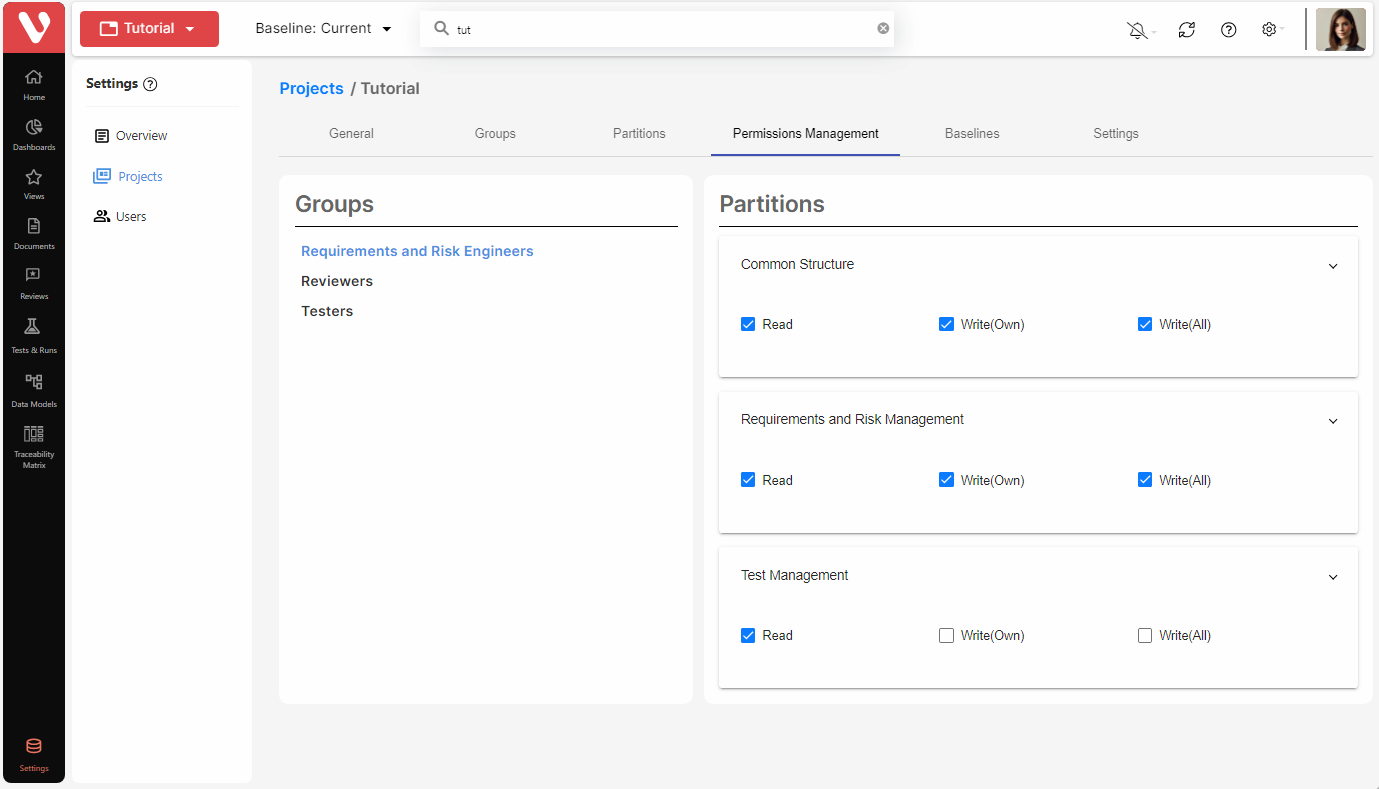The height and width of the screenshot is (789, 1379).
Task: Open Dashboards from the left sidebar
Action: click(x=33, y=134)
